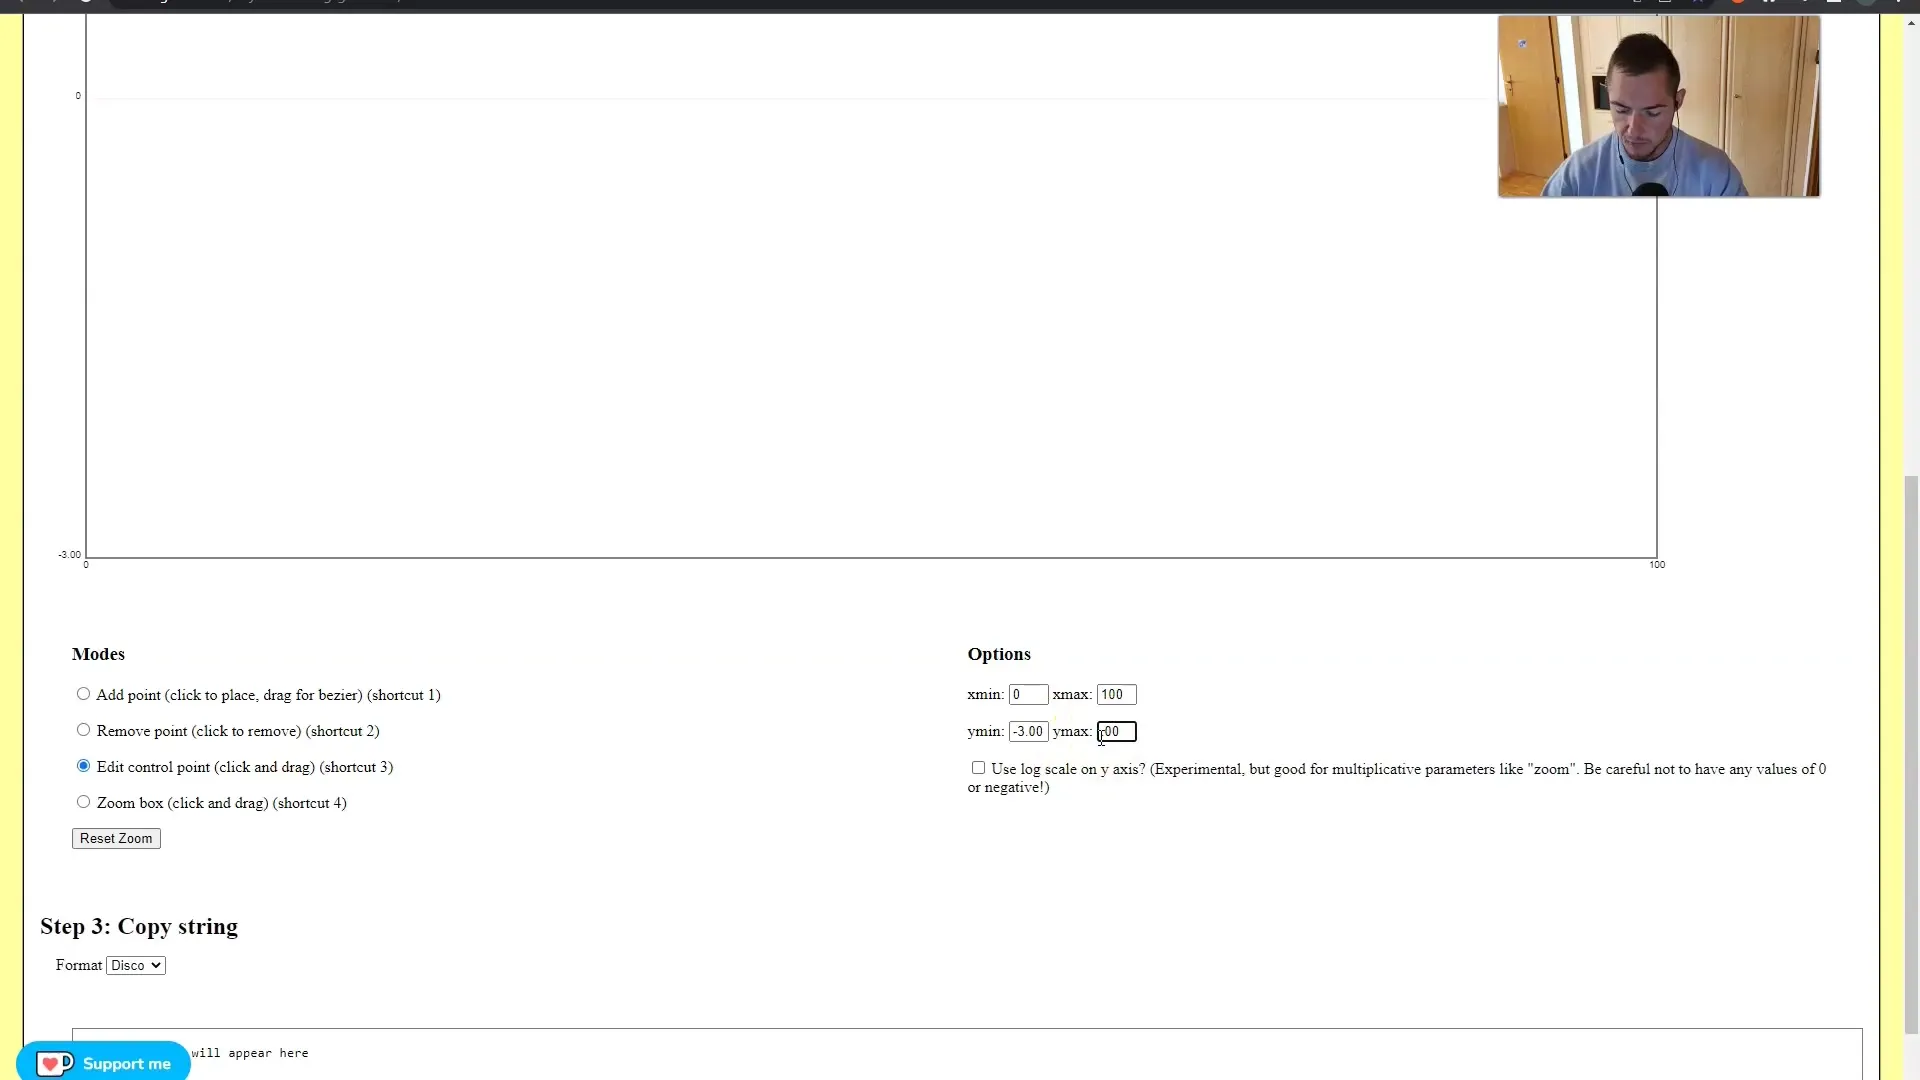Click xmin input field value 0
Screen dimensions: 1920x1080
1027,694
